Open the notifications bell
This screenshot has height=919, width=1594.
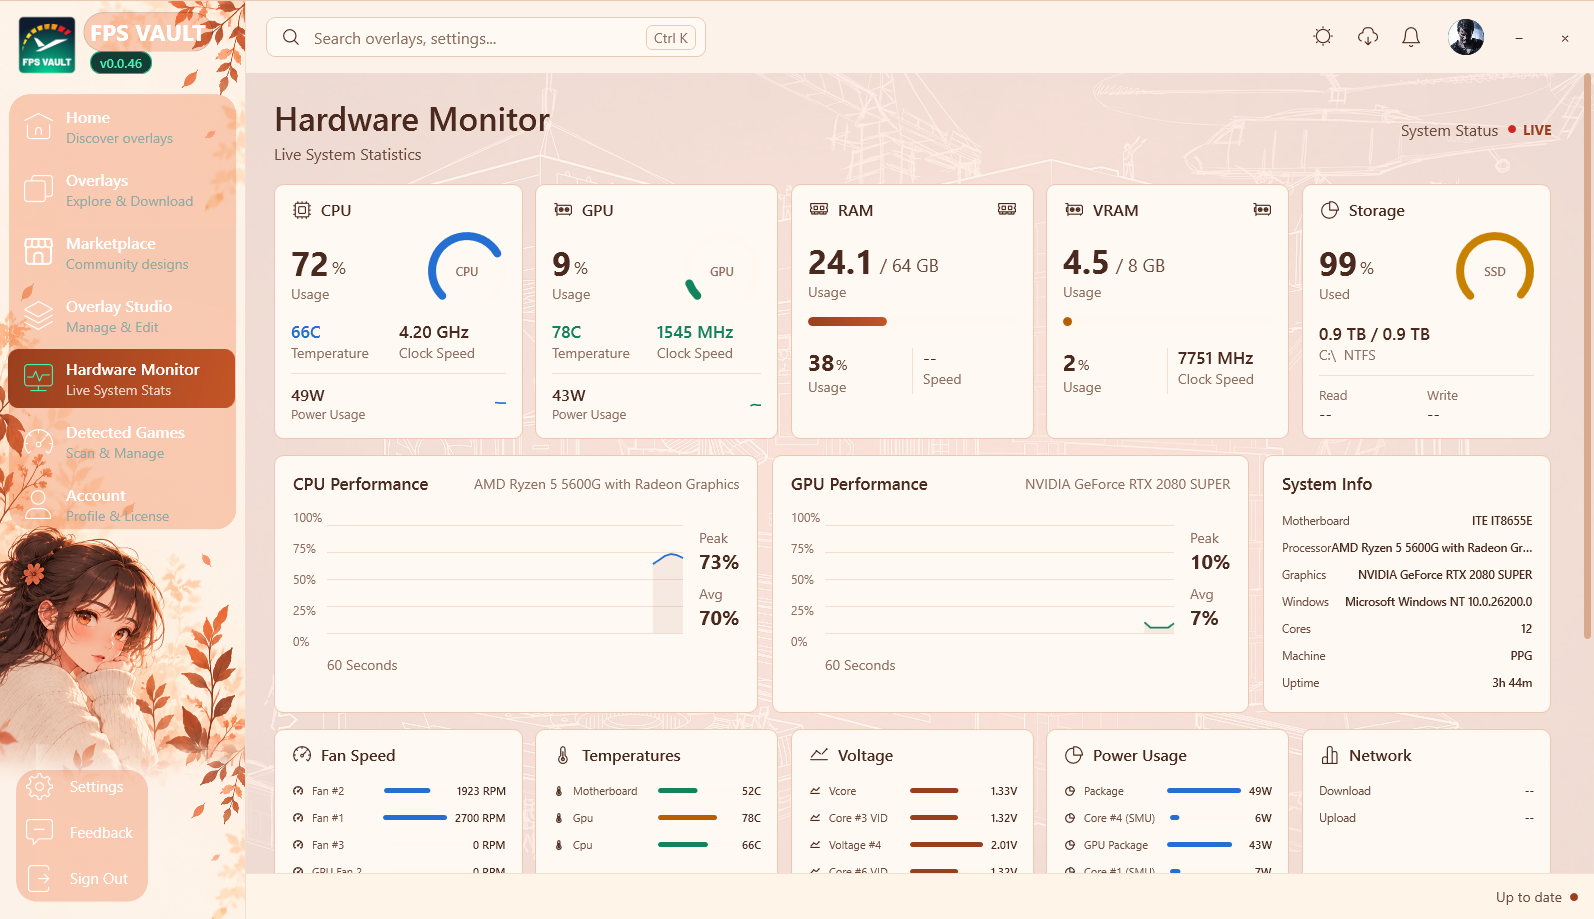coord(1411,37)
